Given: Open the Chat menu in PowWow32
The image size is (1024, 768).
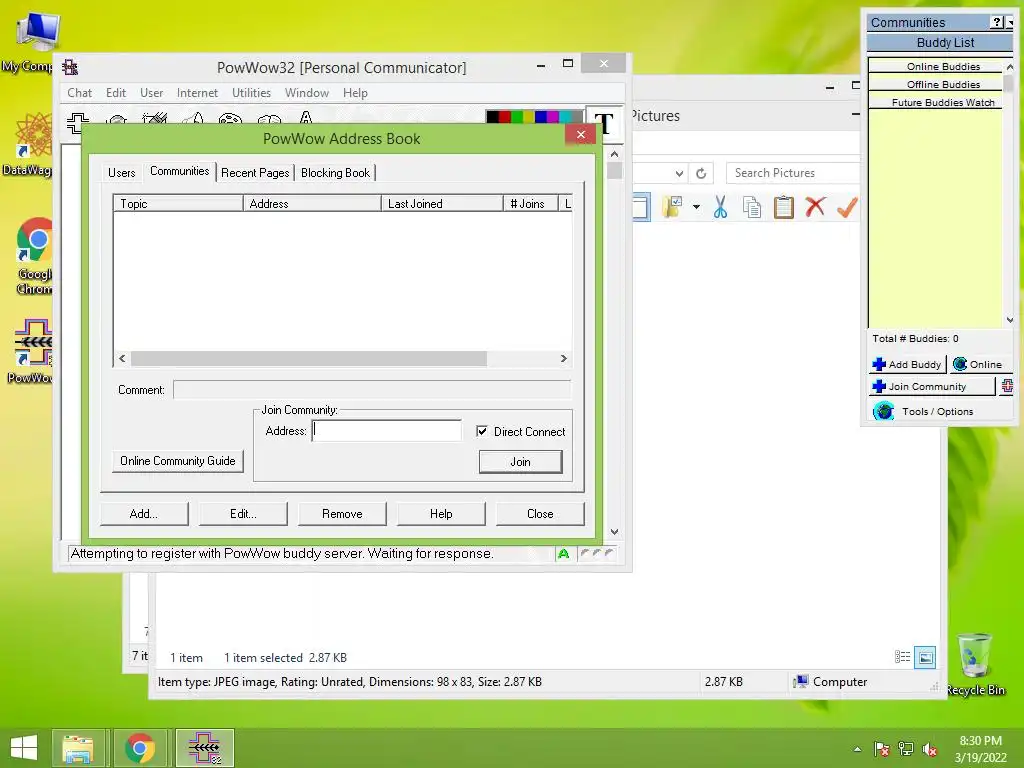Looking at the screenshot, I should 80,93.
